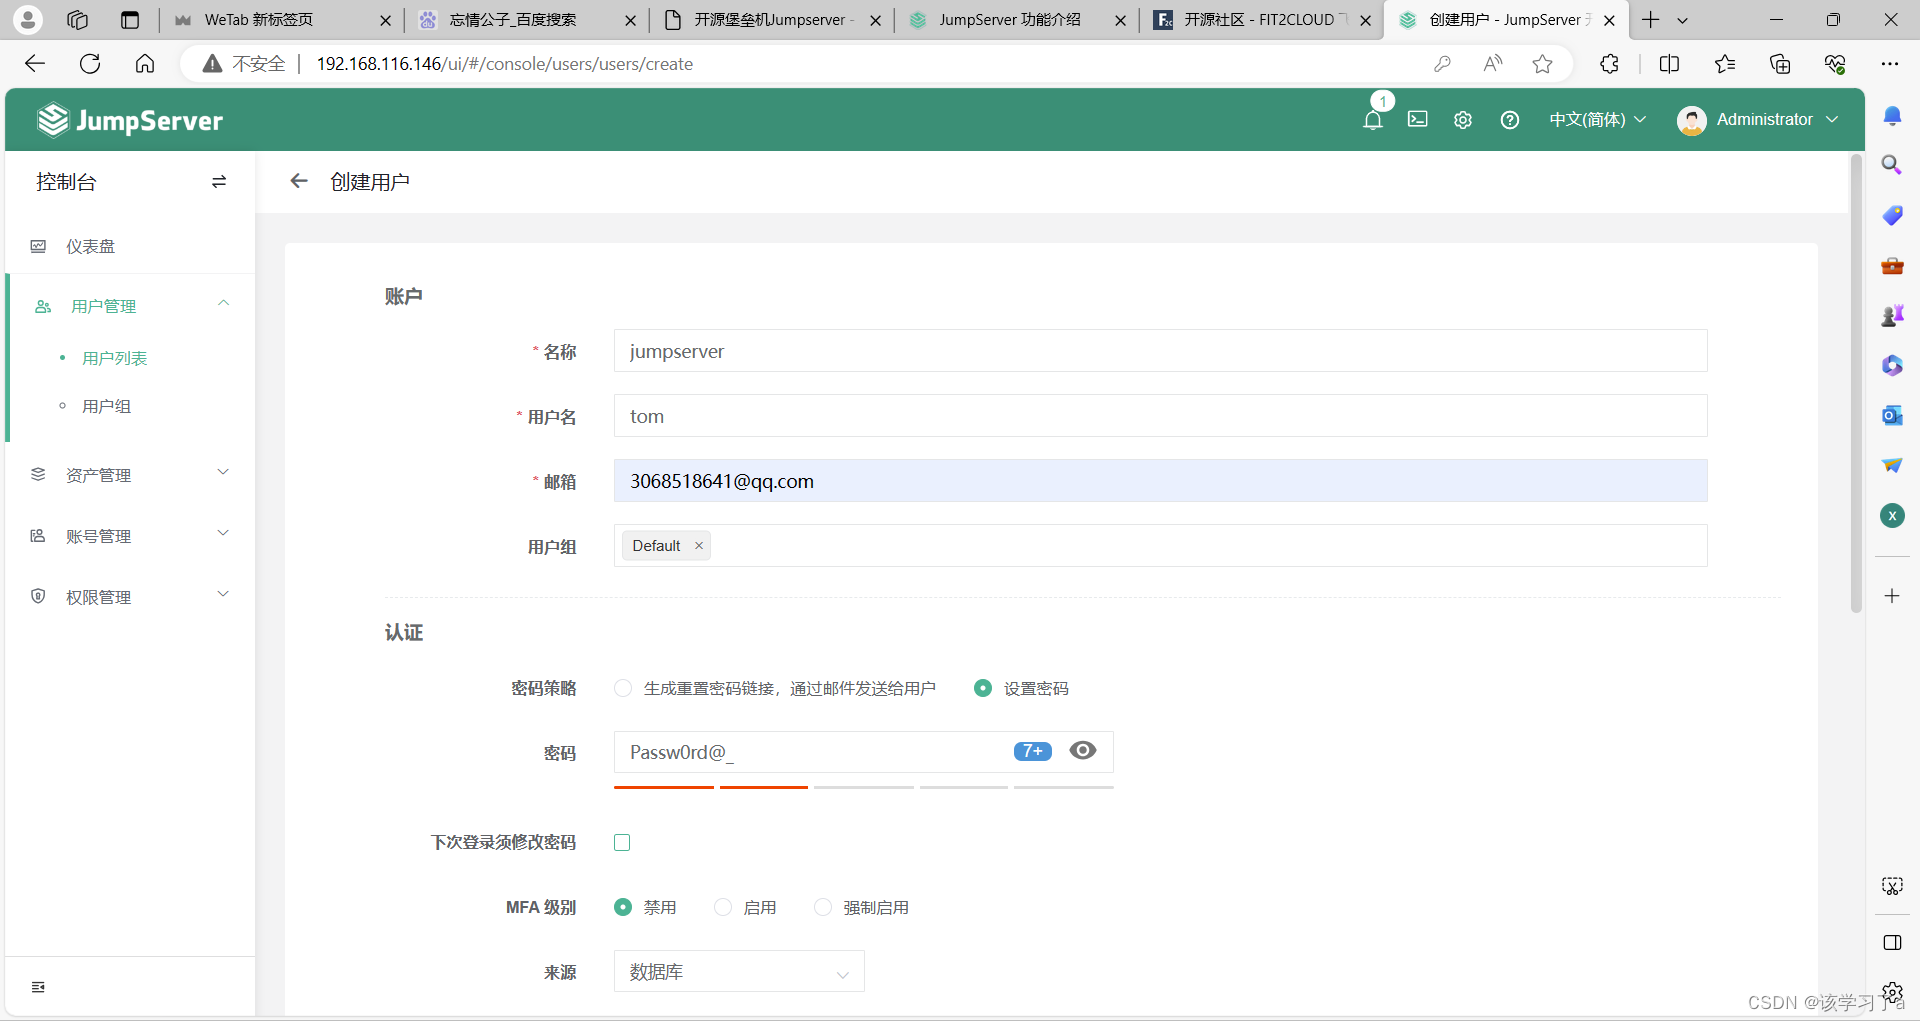Open the help question mark icon
Screen dimensions: 1920x1021
pos(1510,120)
